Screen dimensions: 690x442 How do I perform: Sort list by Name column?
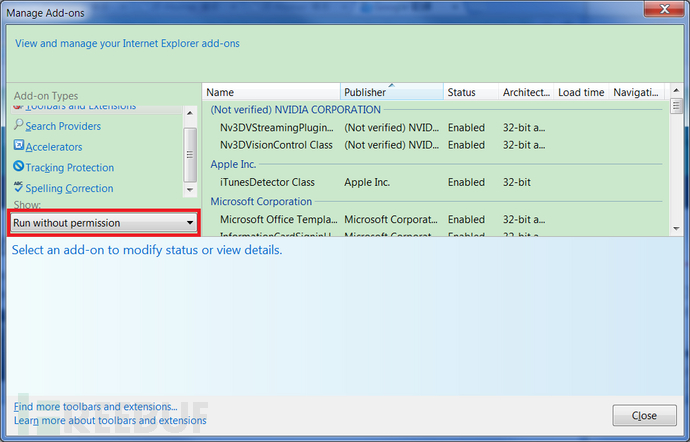click(271, 92)
